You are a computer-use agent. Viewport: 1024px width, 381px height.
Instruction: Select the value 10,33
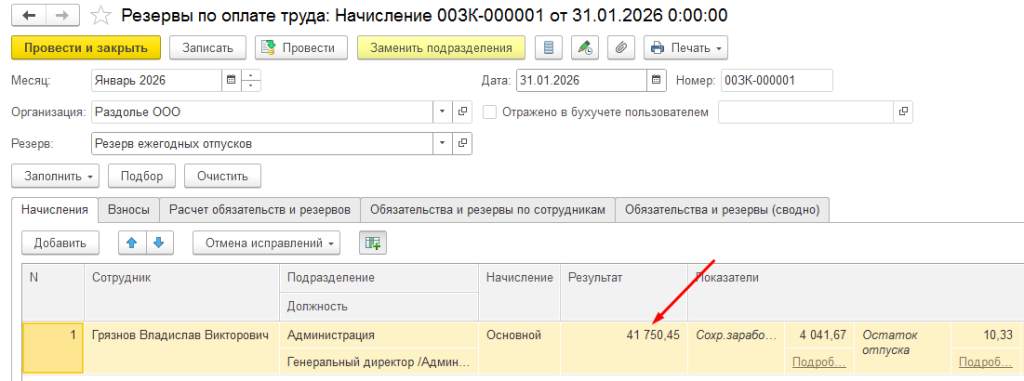coord(986,335)
